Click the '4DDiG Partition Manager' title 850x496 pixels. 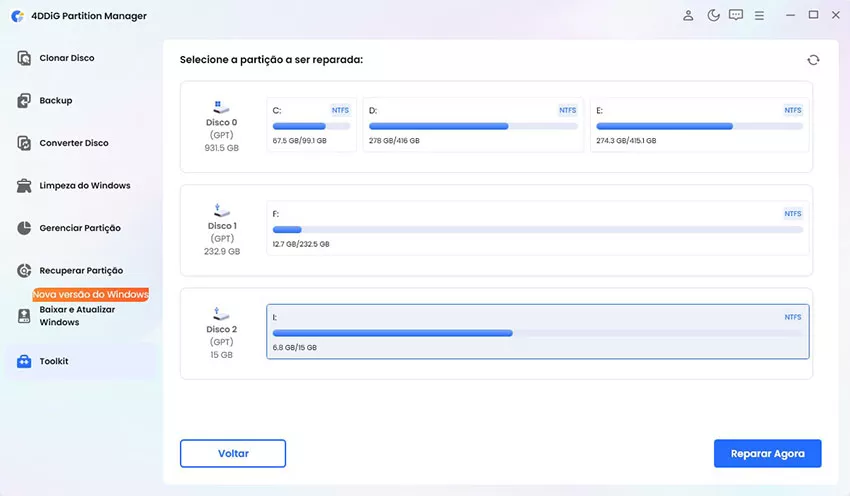89,16
